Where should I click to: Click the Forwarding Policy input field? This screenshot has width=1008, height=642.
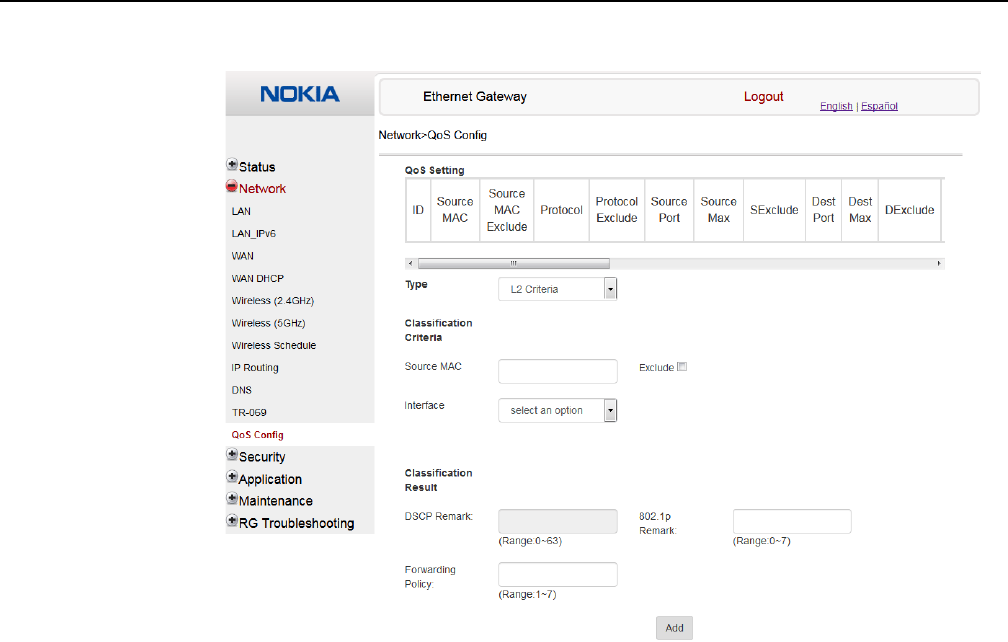click(x=557, y=574)
